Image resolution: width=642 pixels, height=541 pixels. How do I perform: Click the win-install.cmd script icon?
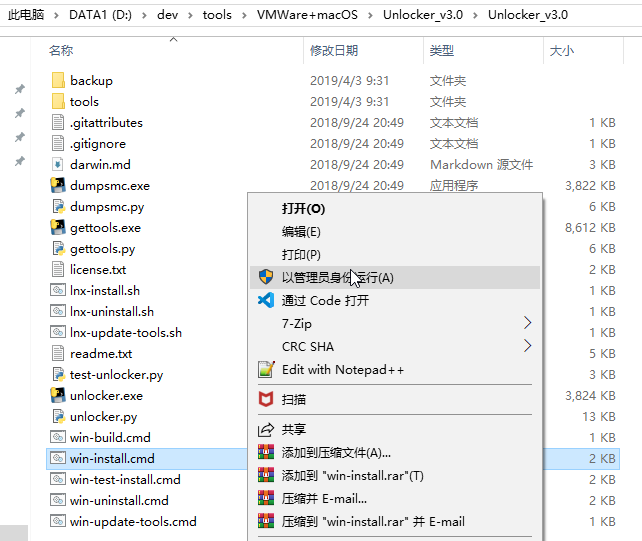58,458
